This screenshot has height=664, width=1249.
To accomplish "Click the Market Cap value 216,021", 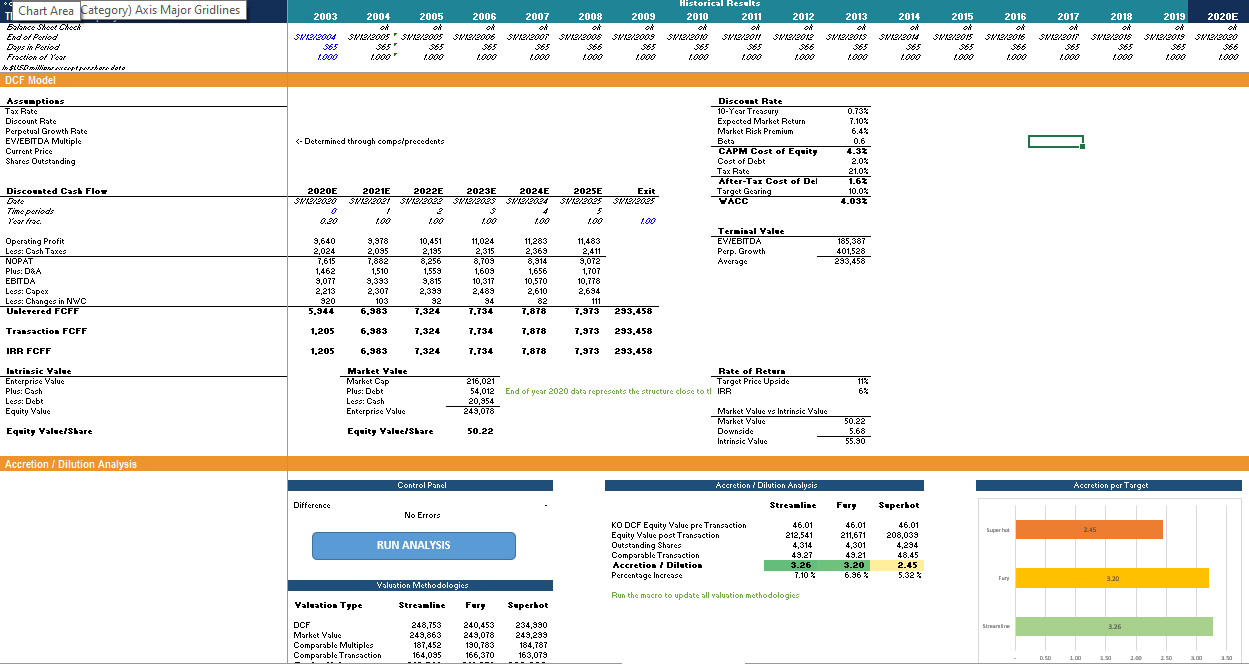I will 481,381.
